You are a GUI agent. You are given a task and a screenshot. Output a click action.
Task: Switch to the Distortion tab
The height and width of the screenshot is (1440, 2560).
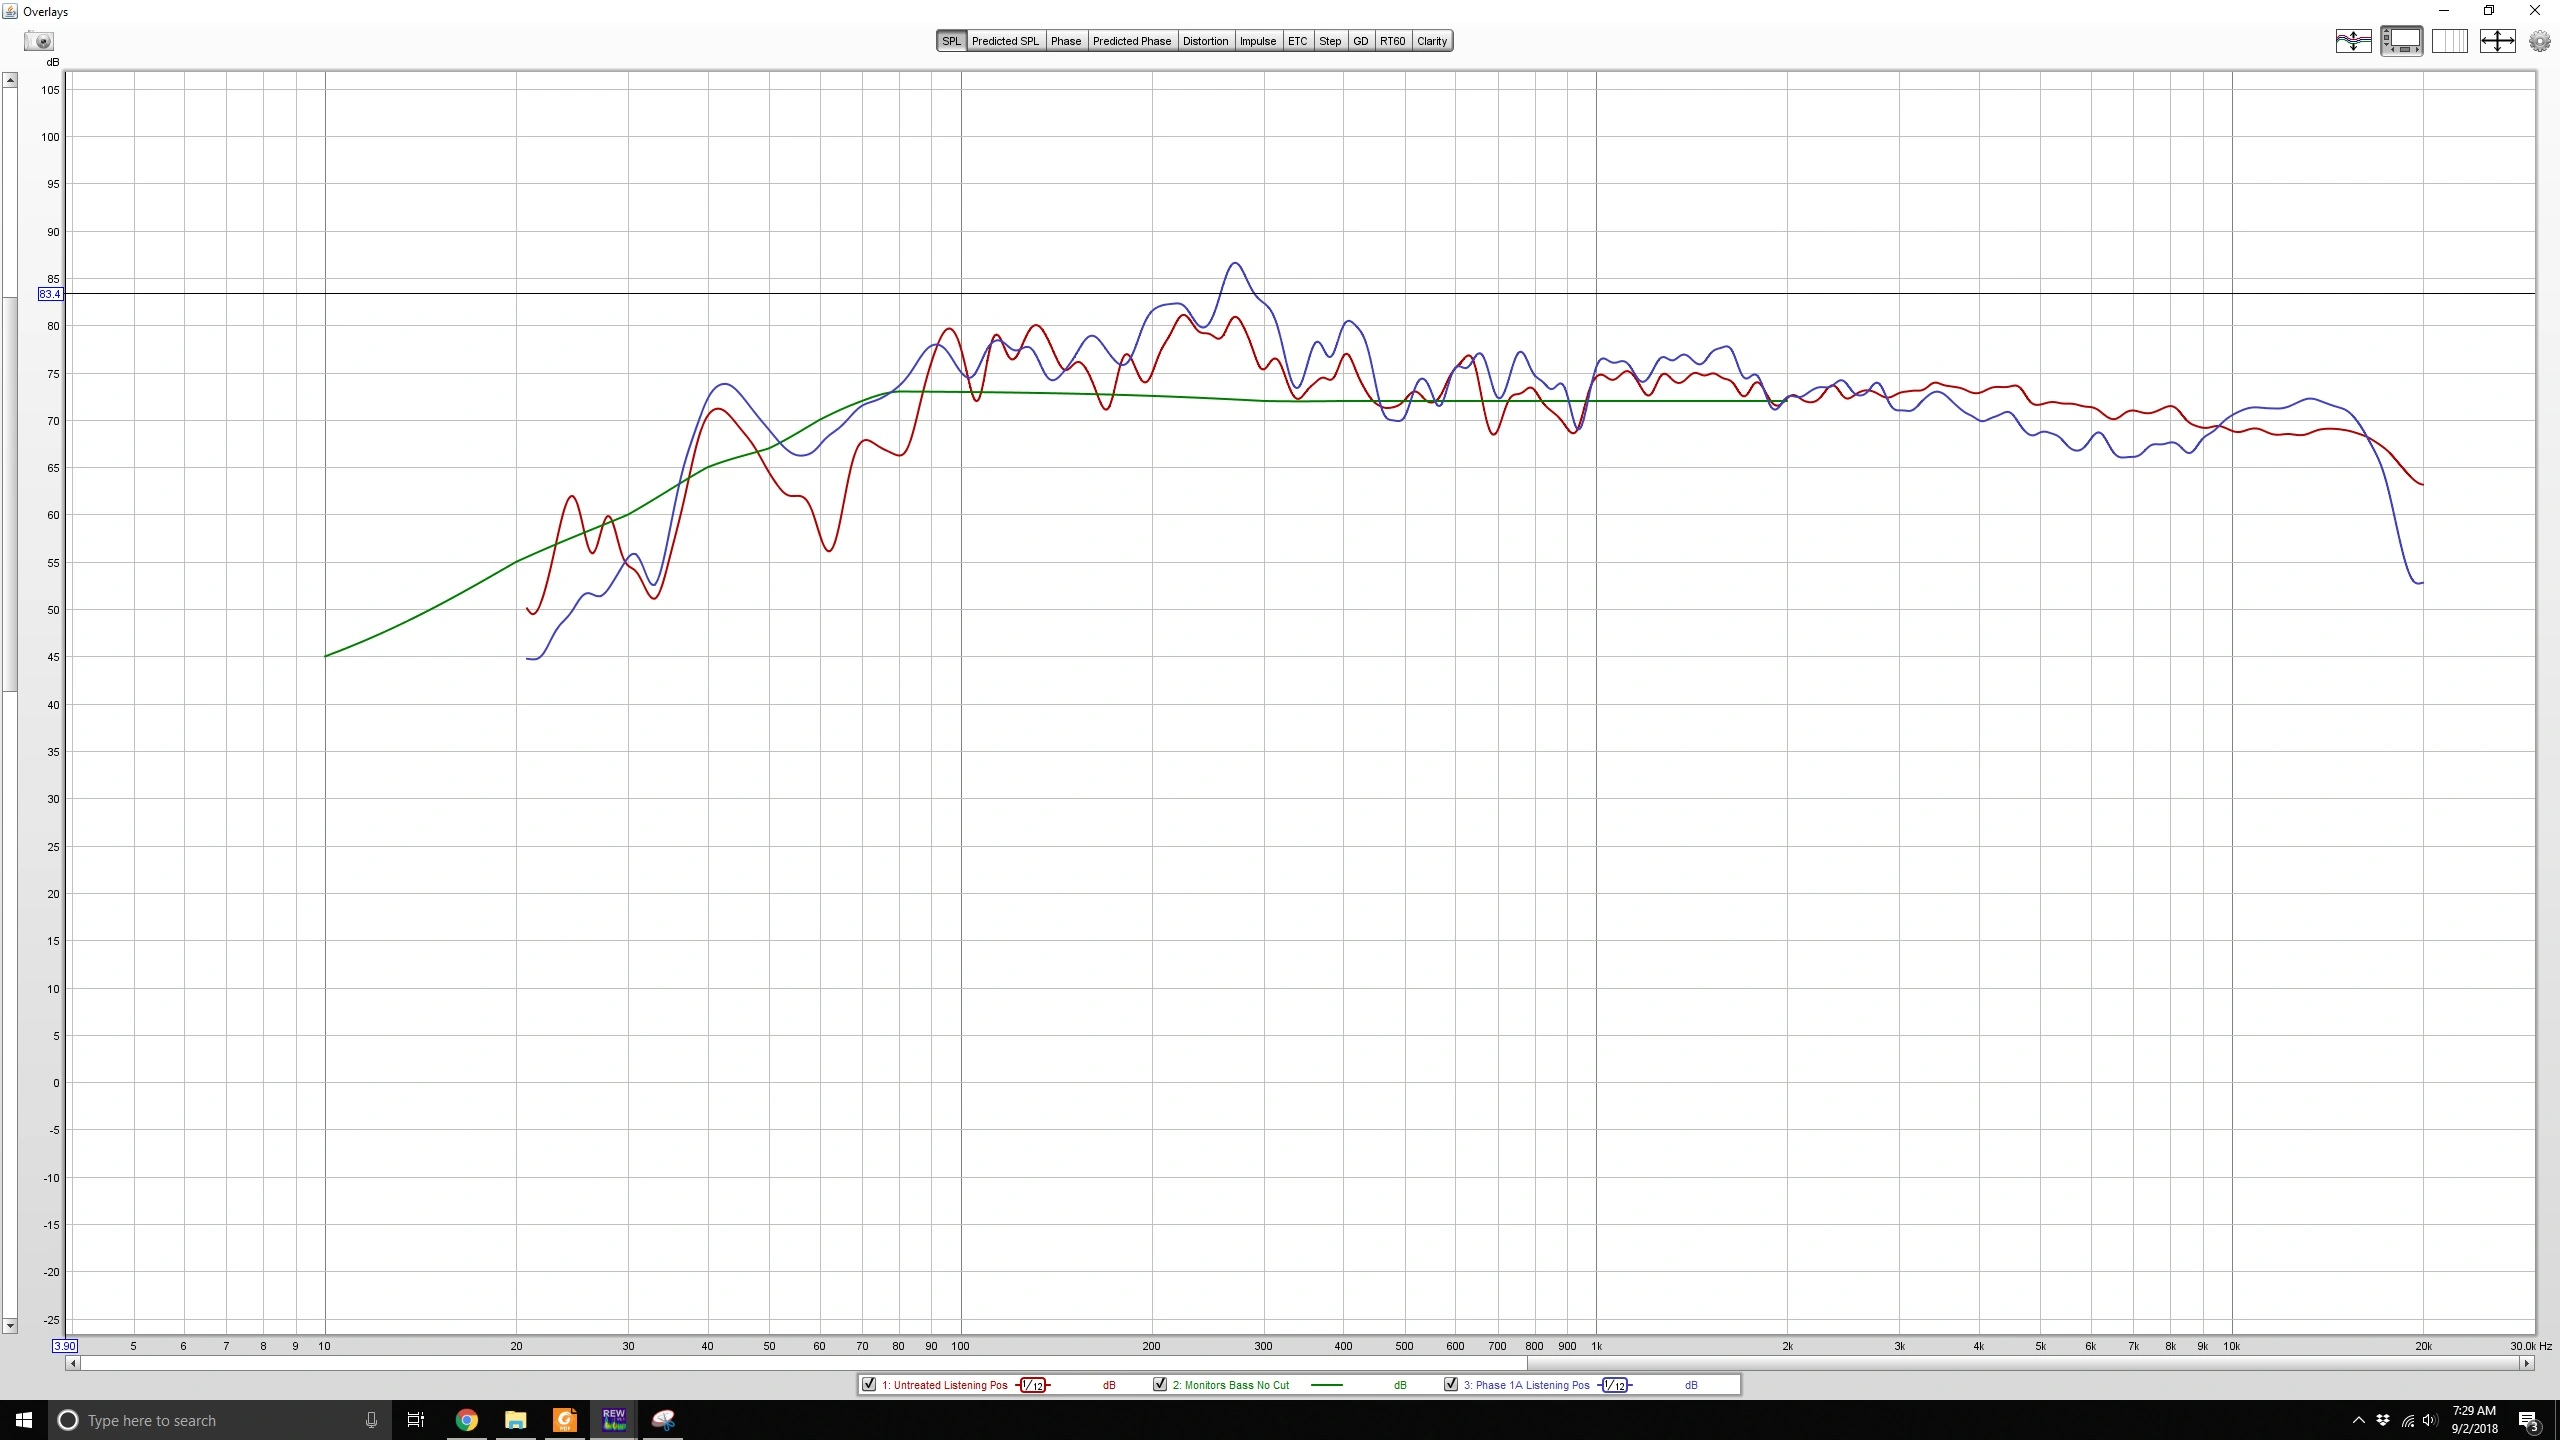pos(1205,41)
